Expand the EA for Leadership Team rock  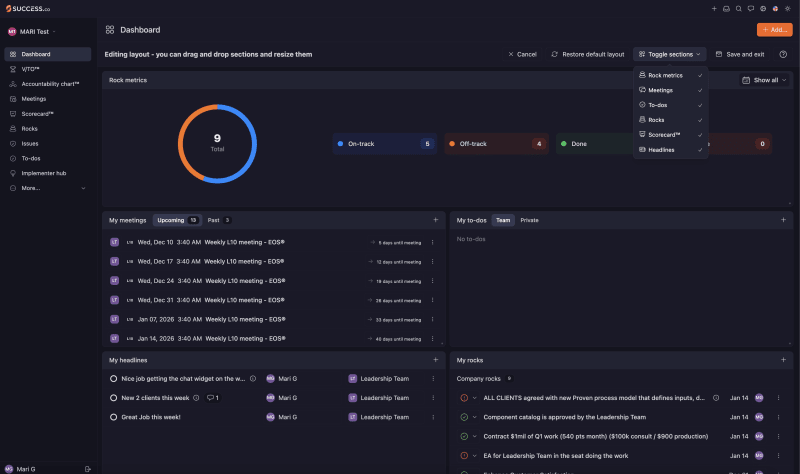click(x=474, y=456)
